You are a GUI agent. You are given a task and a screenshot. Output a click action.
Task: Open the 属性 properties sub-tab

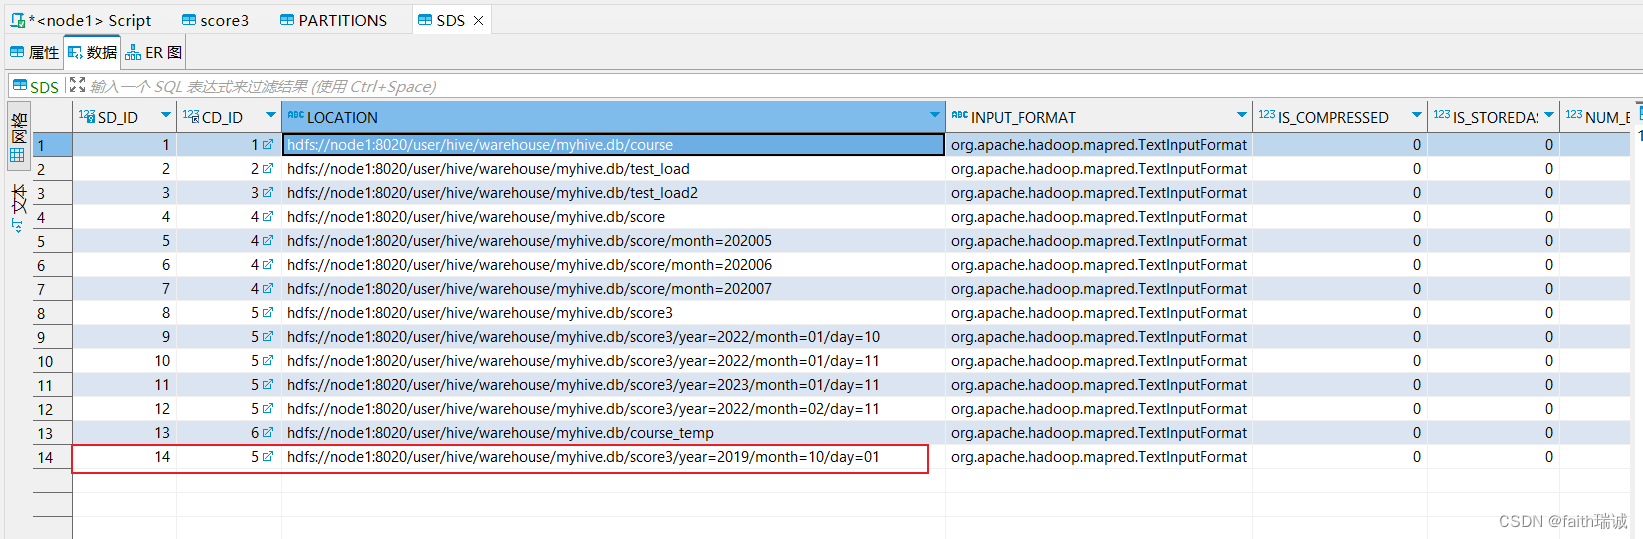click(34, 52)
